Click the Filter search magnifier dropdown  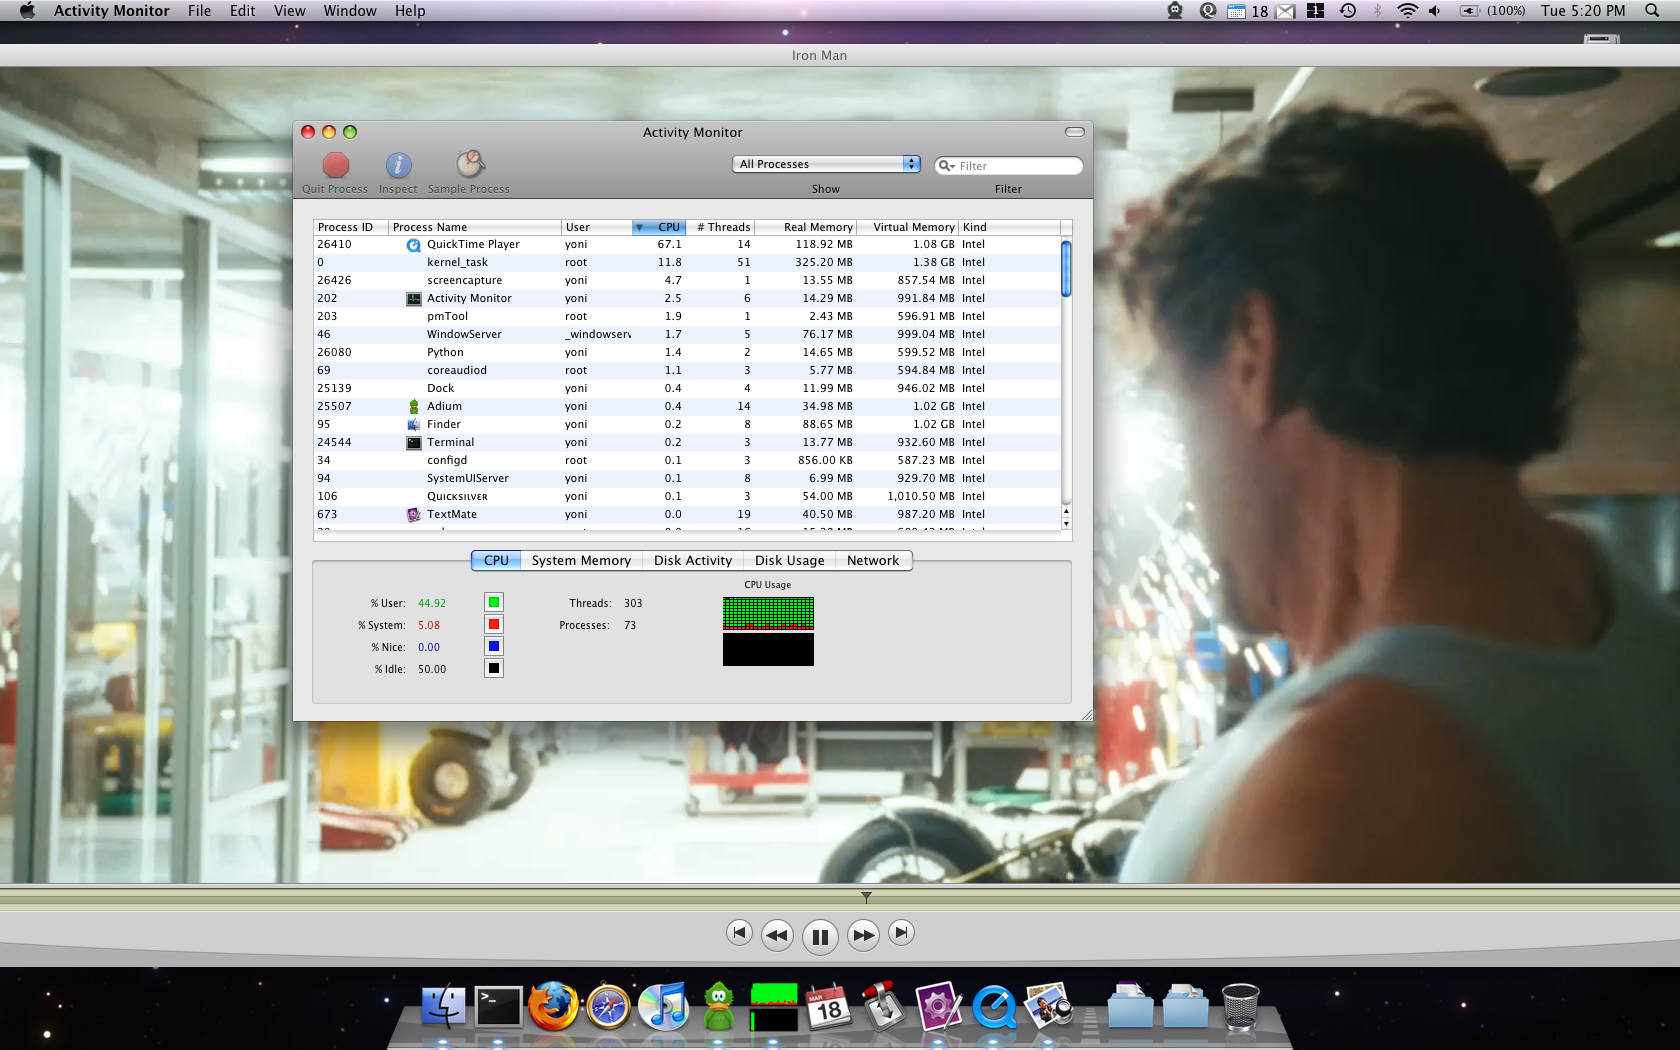pyautogui.click(x=946, y=166)
